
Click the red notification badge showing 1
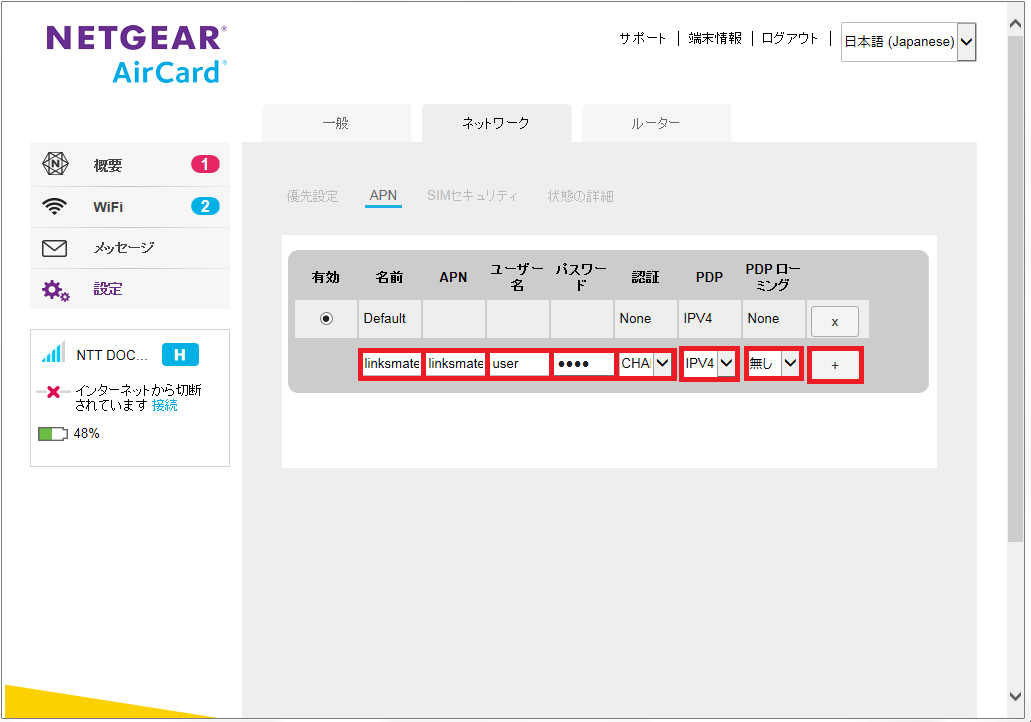tap(205, 164)
